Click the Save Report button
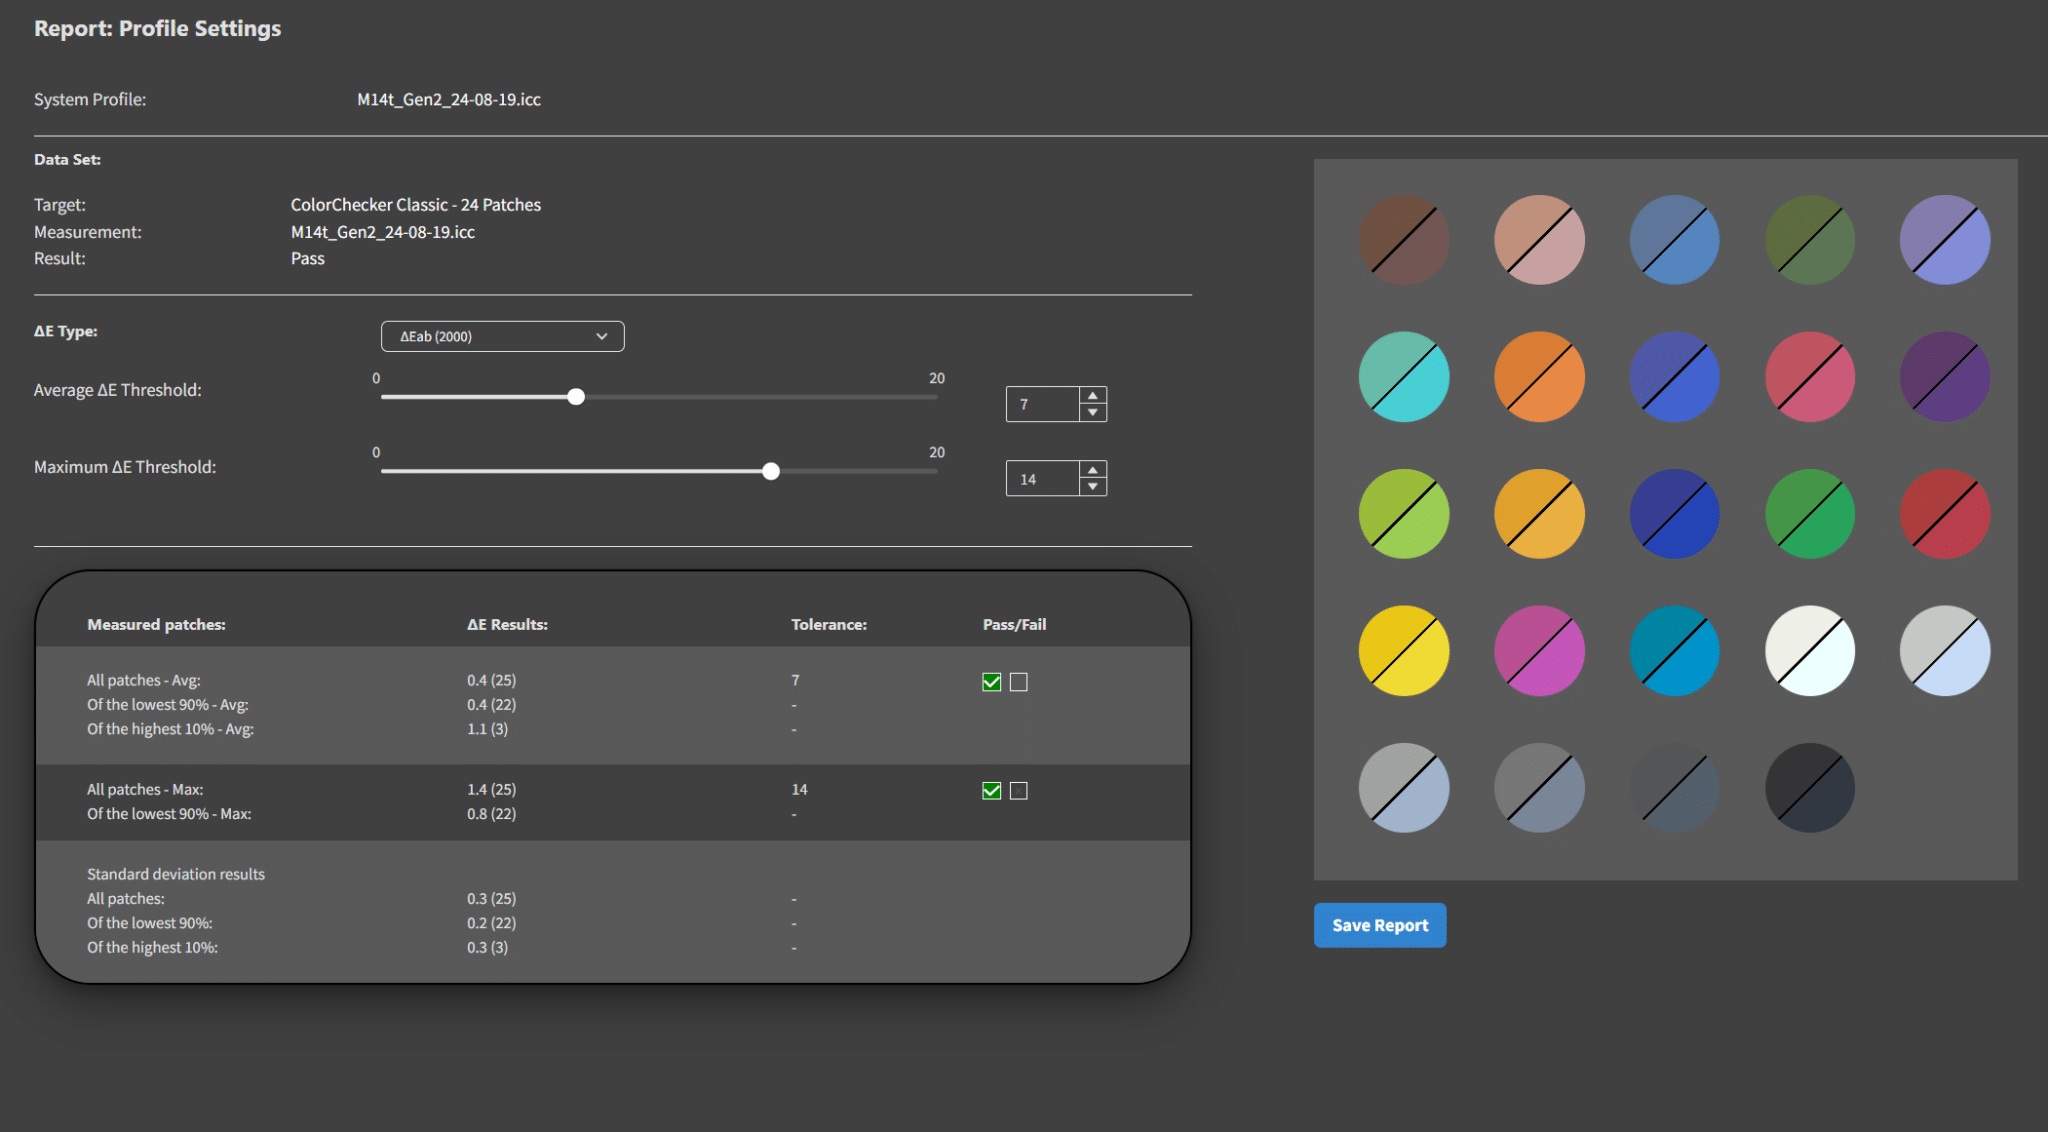This screenshot has height=1132, width=2048. point(1379,926)
